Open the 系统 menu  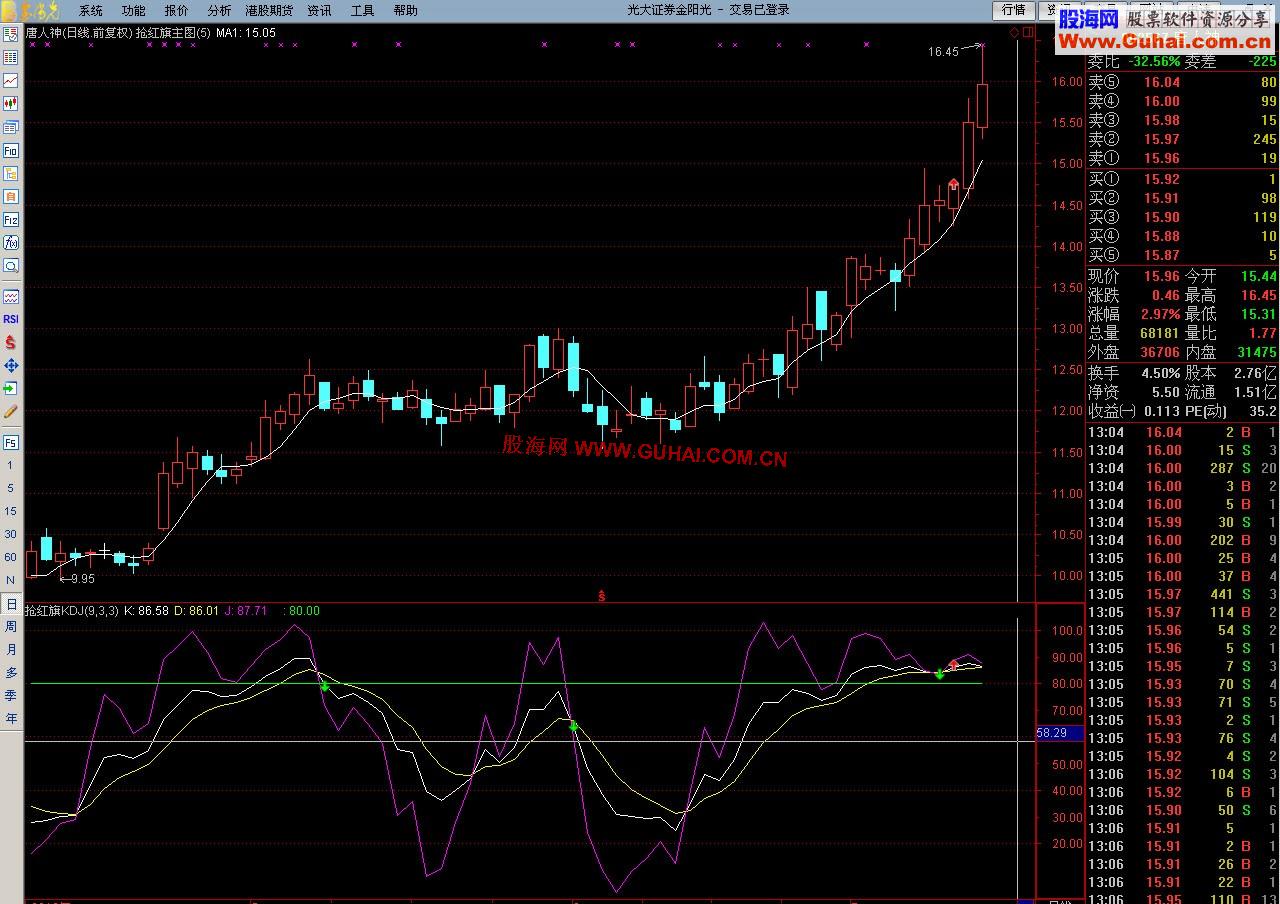90,10
